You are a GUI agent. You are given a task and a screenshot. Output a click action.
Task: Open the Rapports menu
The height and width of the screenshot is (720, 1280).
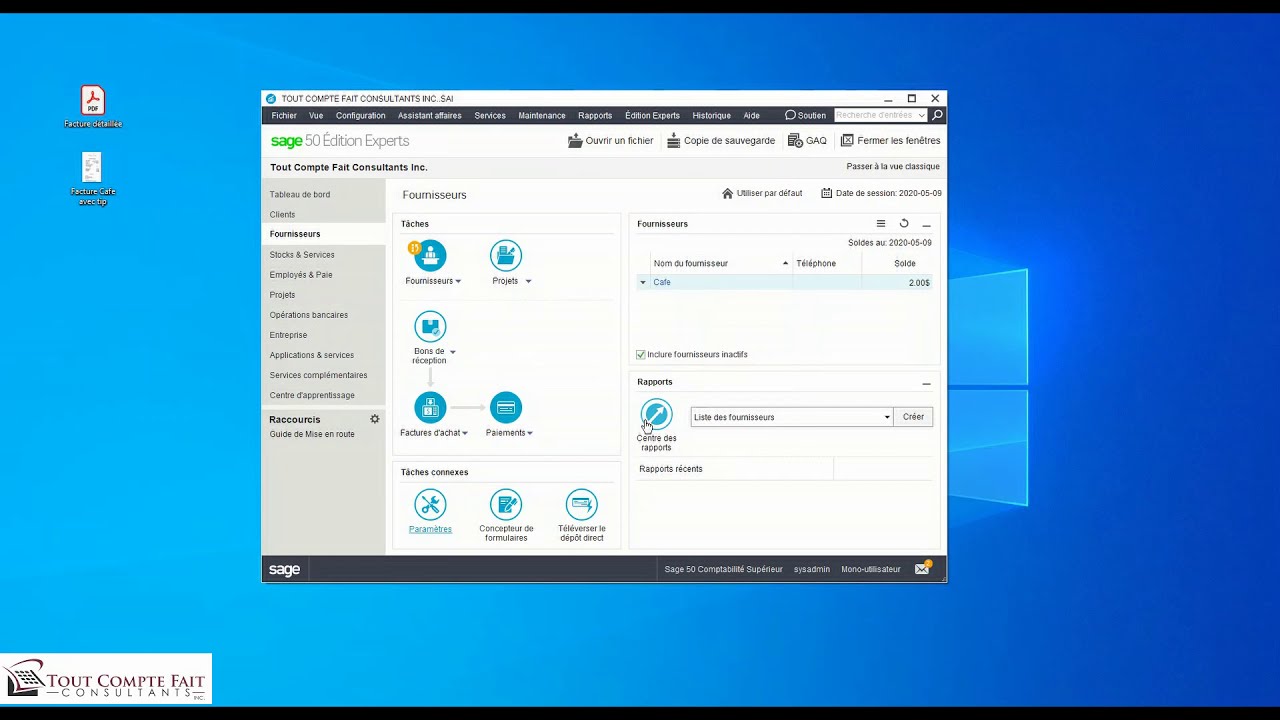pyautogui.click(x=595, y=115)
